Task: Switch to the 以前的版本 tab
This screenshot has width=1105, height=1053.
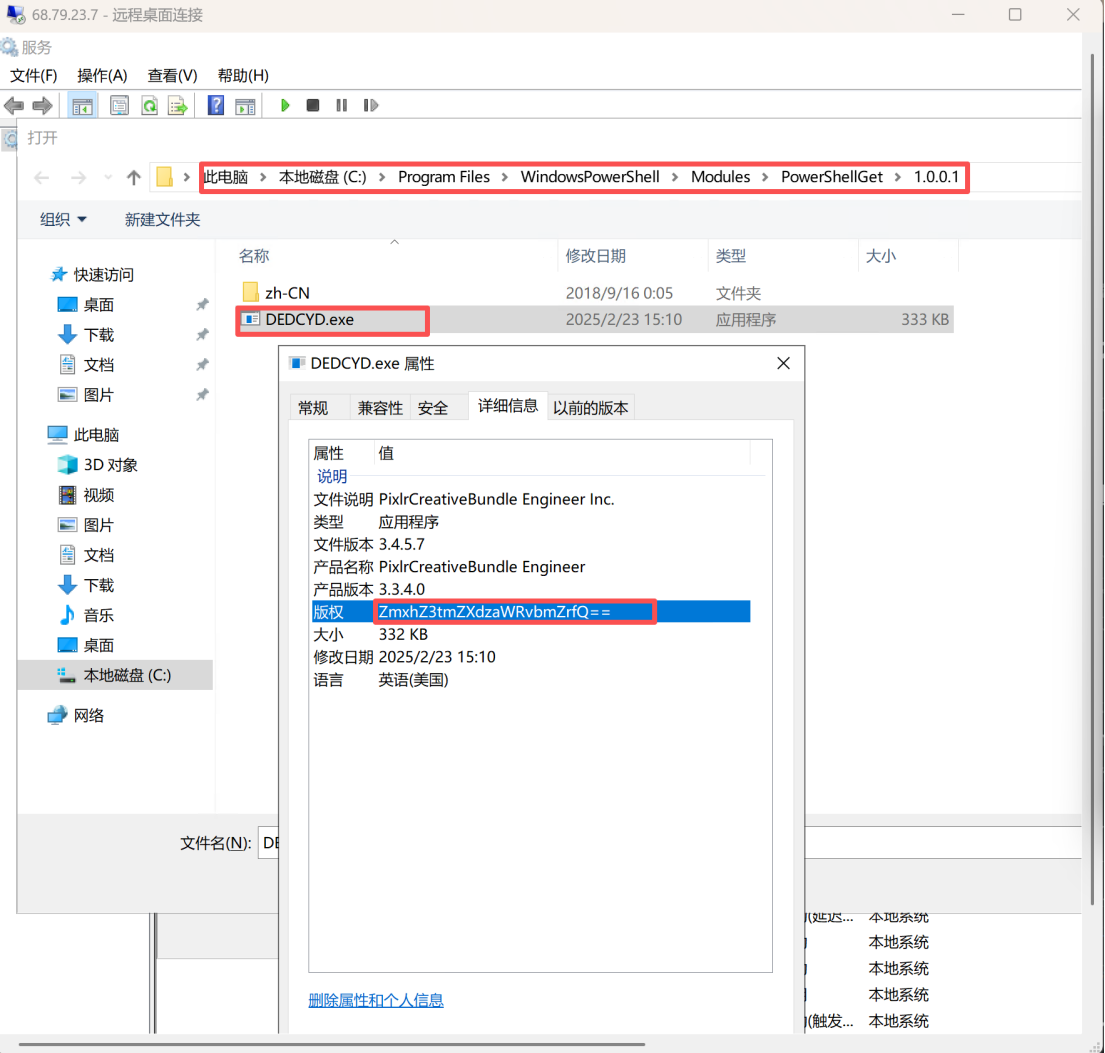Action: (591, 407)
